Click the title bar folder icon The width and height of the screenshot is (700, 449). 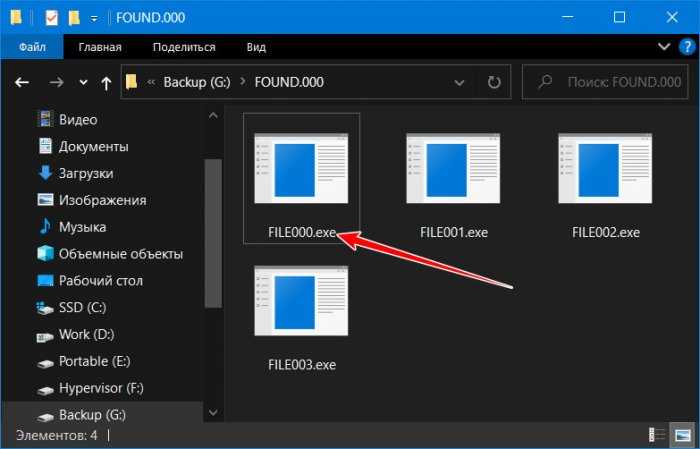coord(16,17)
